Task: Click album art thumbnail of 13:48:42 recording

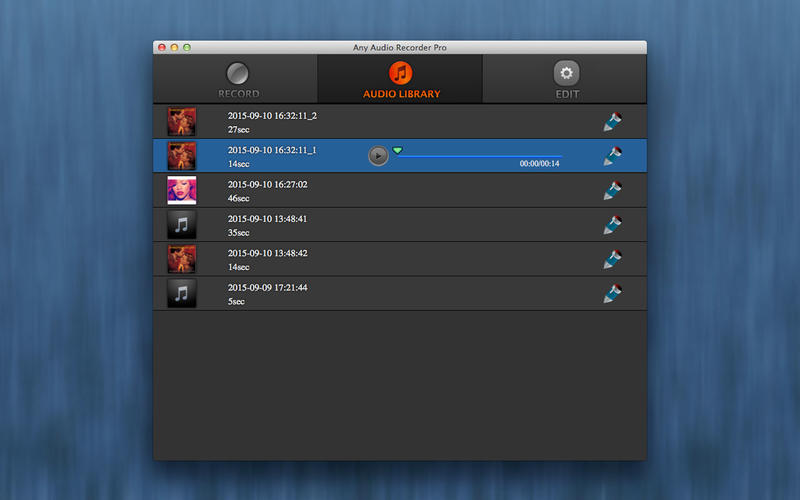Action: (x=182, y=259)
